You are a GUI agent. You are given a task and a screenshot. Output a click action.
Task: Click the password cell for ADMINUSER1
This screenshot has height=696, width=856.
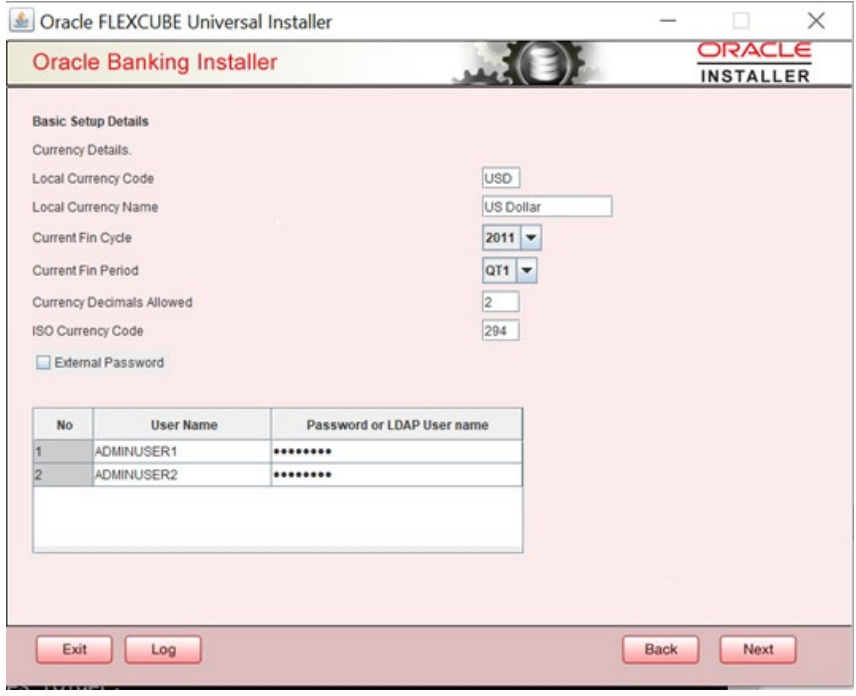pos(396,451)
